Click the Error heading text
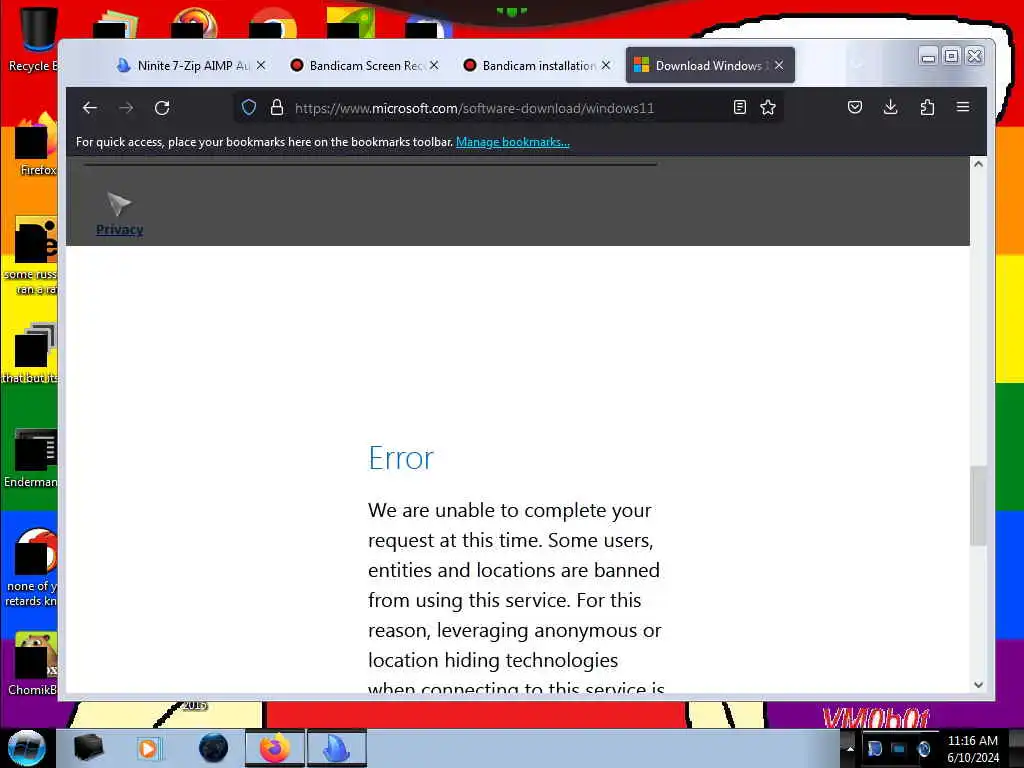The height and width of the screenshot is (768, 1024). [x=401, y=458]
